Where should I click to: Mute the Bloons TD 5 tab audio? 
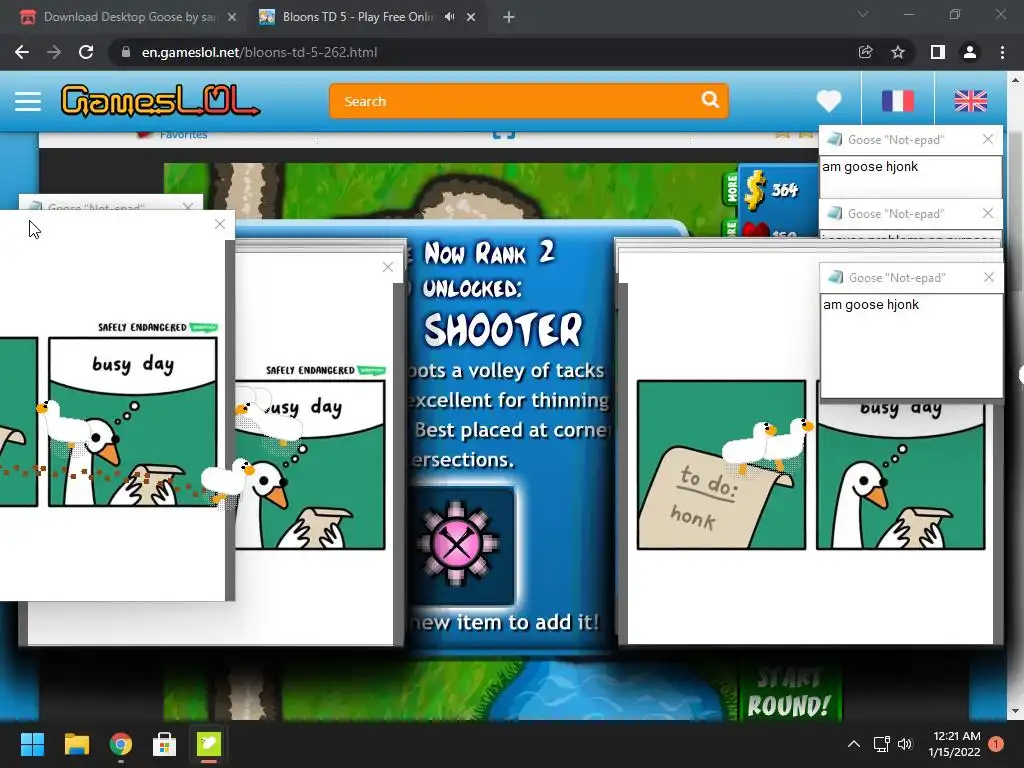pos(449,17)
